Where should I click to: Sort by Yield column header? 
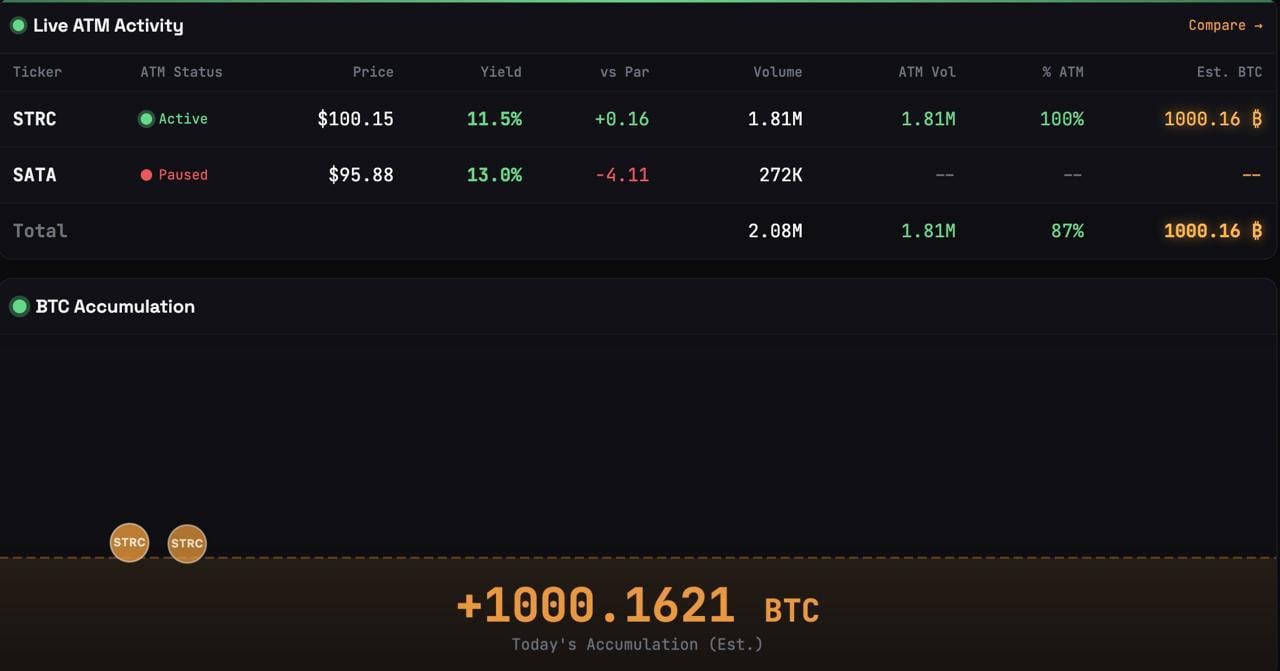point(500,72)
